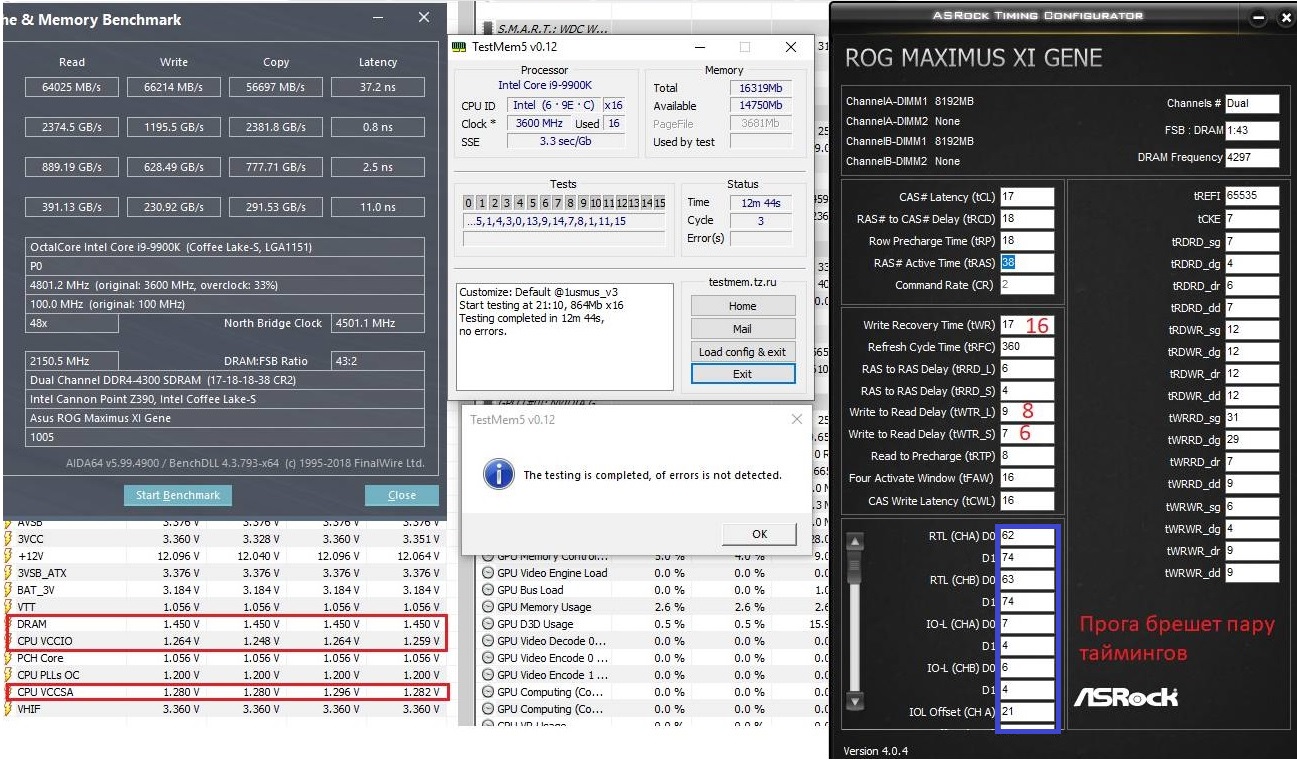
Task: Click the GPU Bus Load sensor icon
Action: coord(488,590)
